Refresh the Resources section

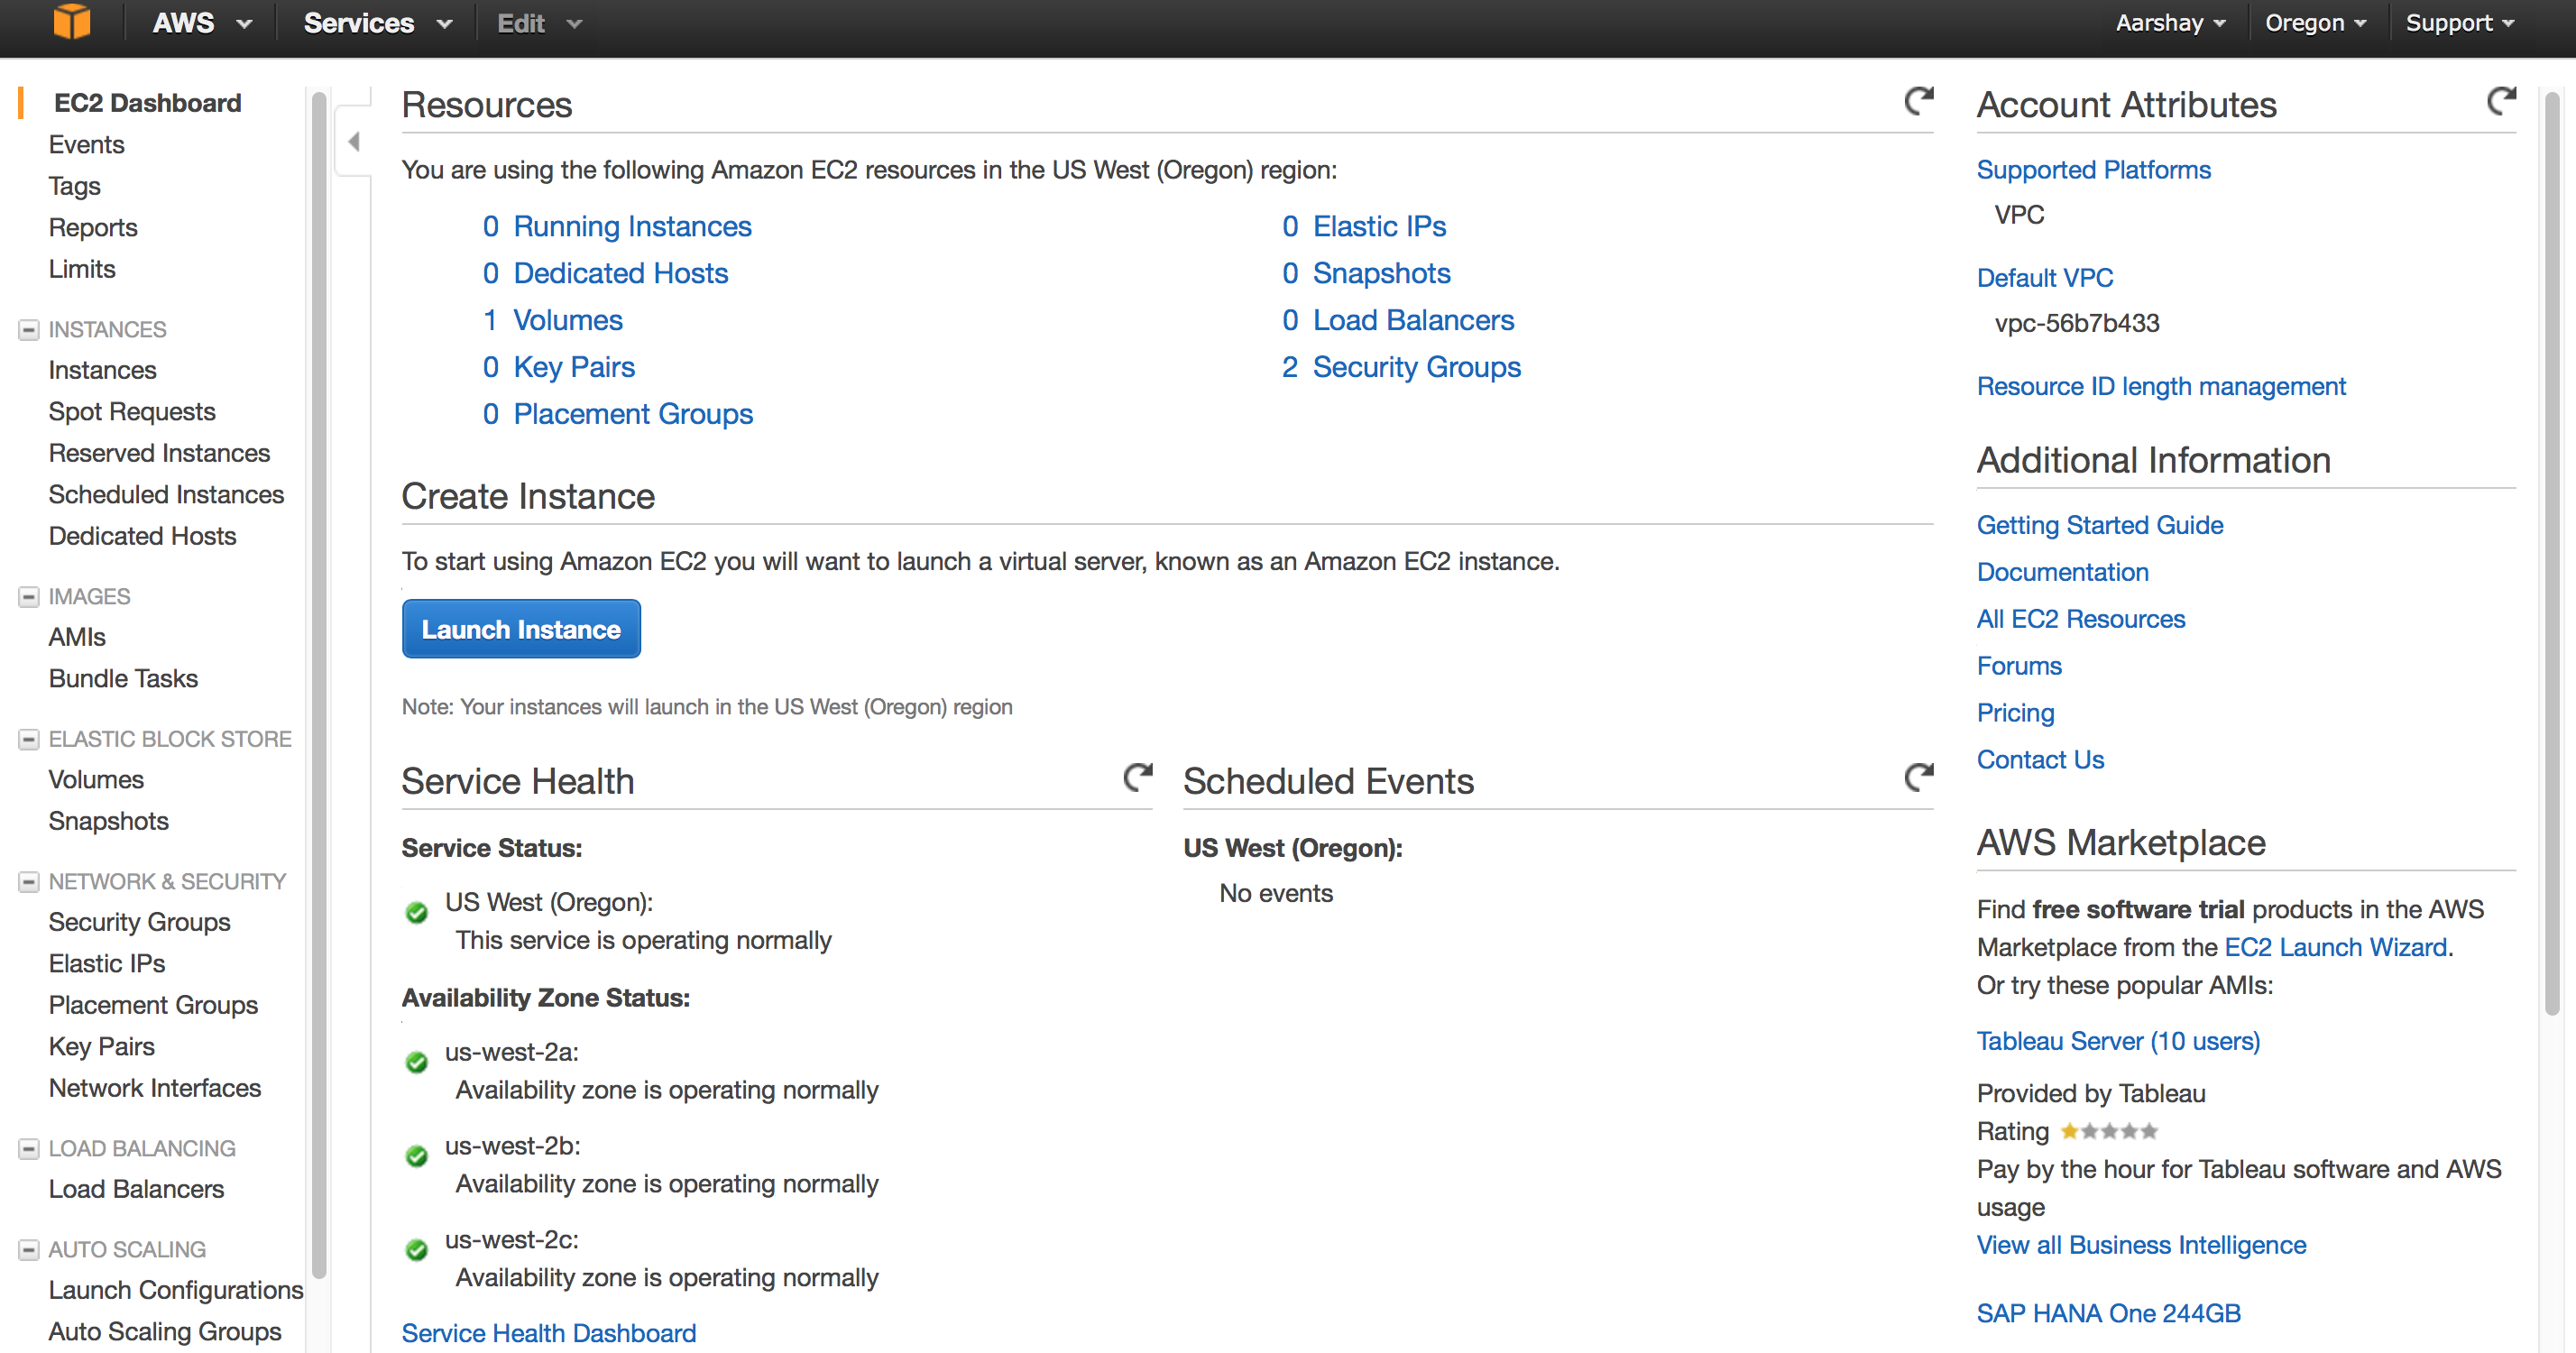1918,101
